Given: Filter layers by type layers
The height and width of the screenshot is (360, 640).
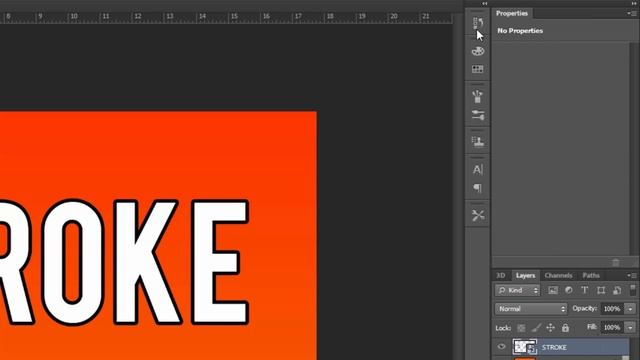Looking at the screenshot, I should [584, 290].
